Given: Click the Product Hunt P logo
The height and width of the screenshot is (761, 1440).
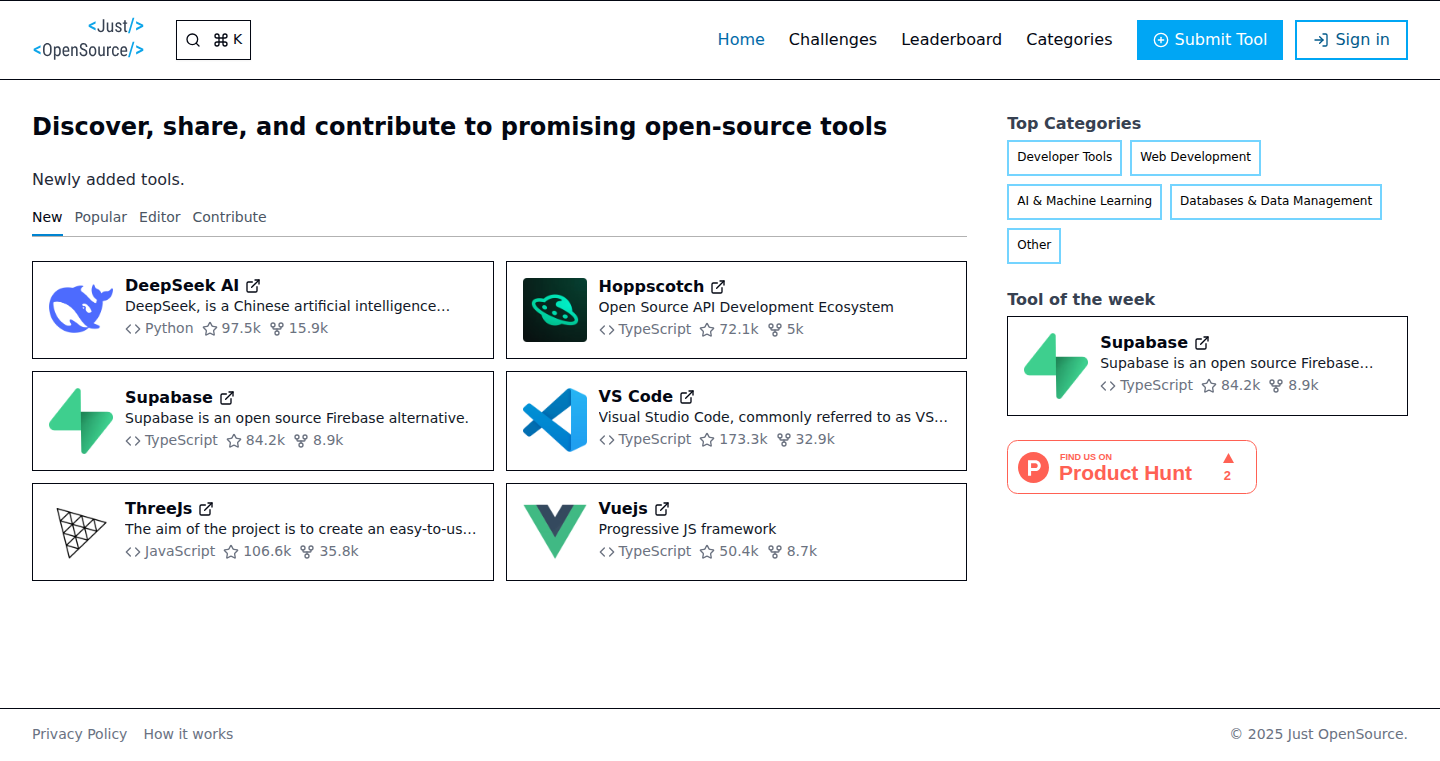Looking at the screenshot, I should [1033, 467].
